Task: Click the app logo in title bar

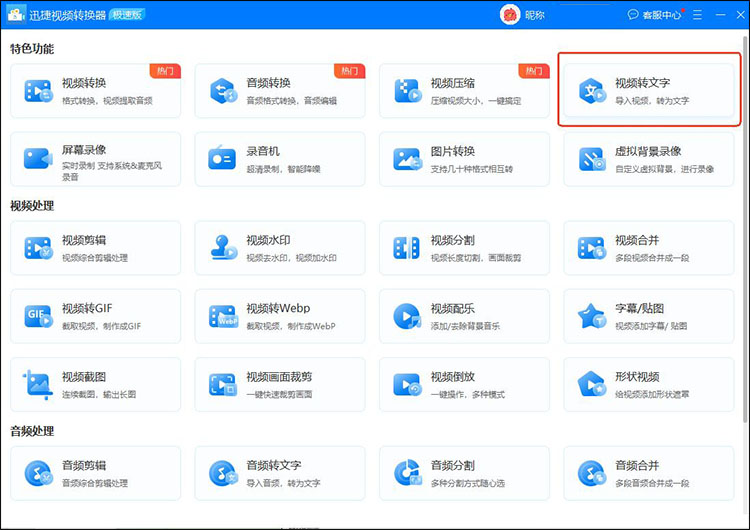Action: point(16,15)
